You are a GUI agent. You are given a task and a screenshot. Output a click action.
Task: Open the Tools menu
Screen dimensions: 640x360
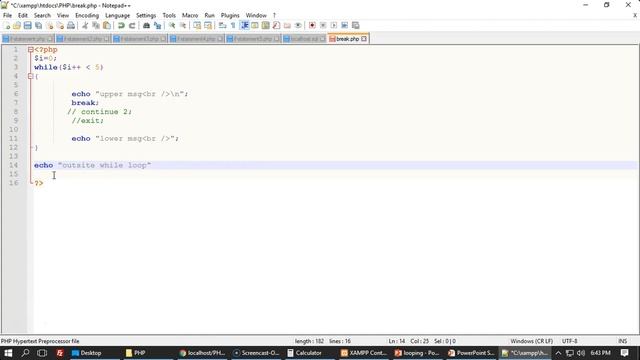169,15
